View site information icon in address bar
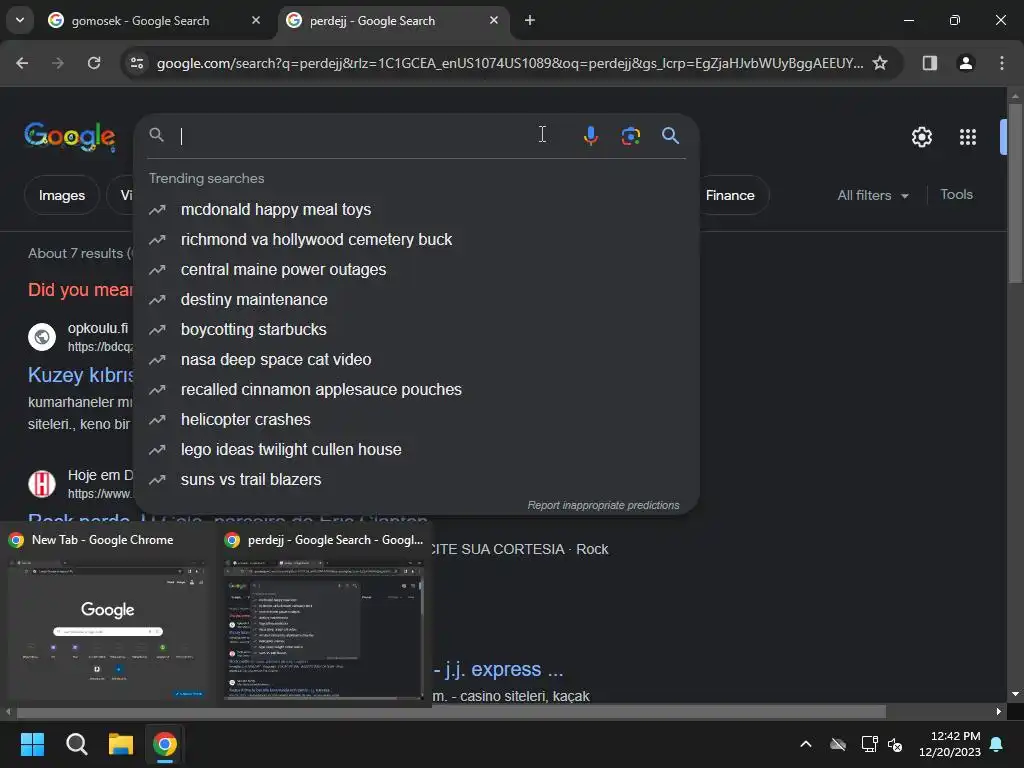The image size is (1024, 768). [136, 63]
